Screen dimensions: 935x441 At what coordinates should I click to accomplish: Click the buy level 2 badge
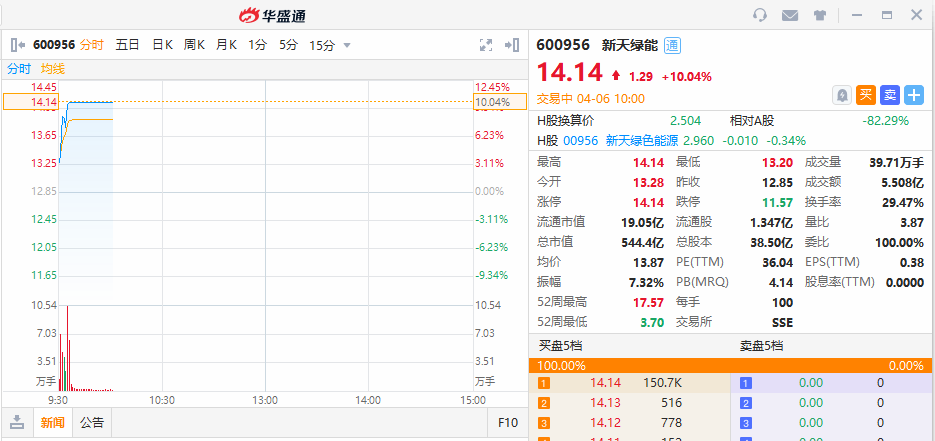coord(544,403)
